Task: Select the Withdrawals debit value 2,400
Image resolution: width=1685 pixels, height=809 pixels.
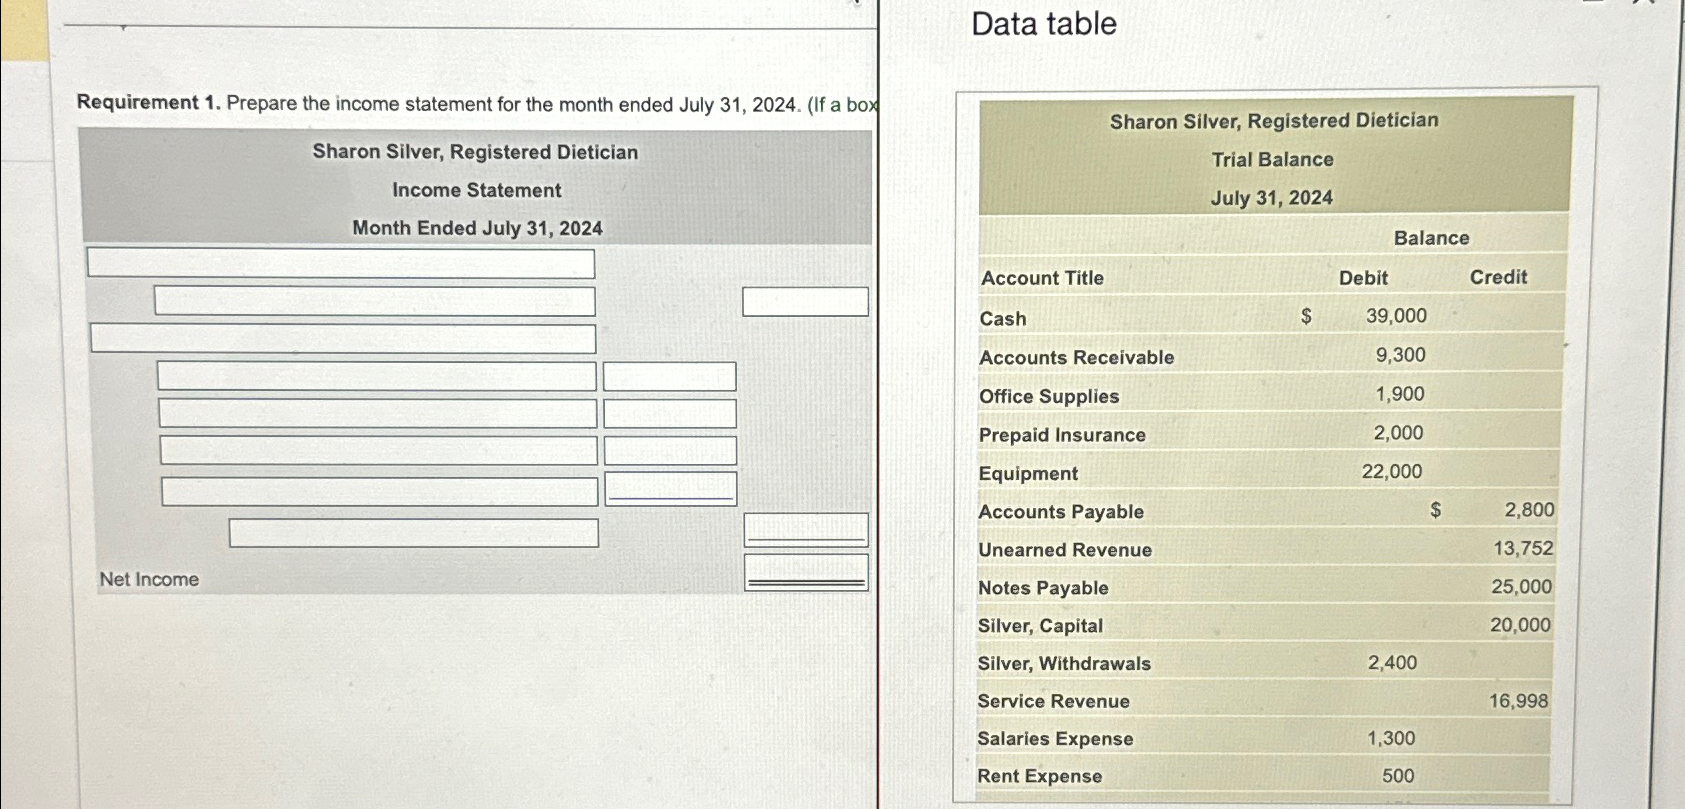Action: (x=1392, y=663)
